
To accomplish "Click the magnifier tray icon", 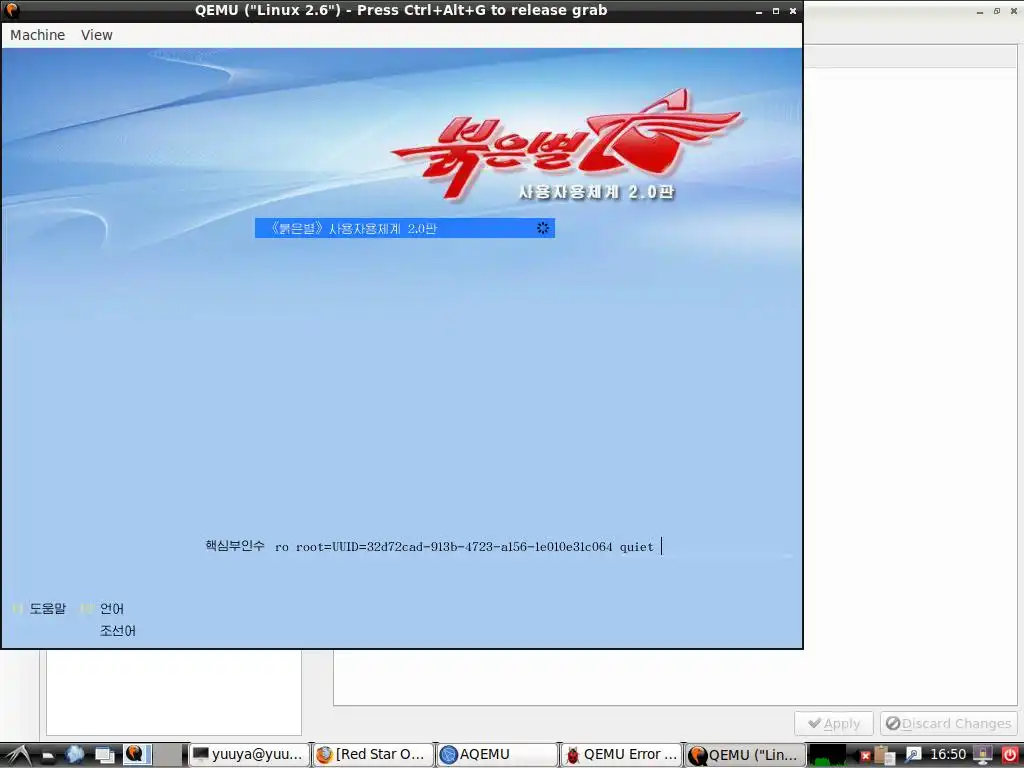I will point(912,756).
